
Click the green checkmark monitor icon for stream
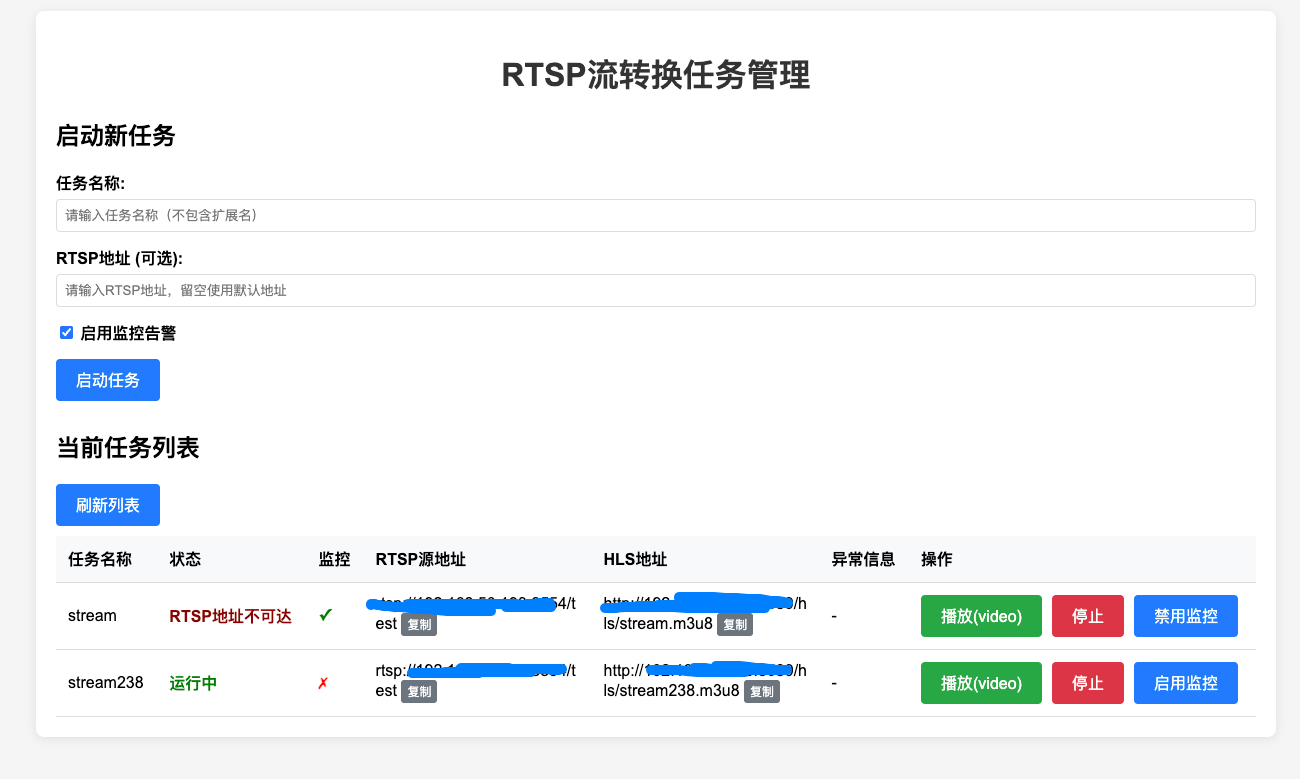point(326,616)
